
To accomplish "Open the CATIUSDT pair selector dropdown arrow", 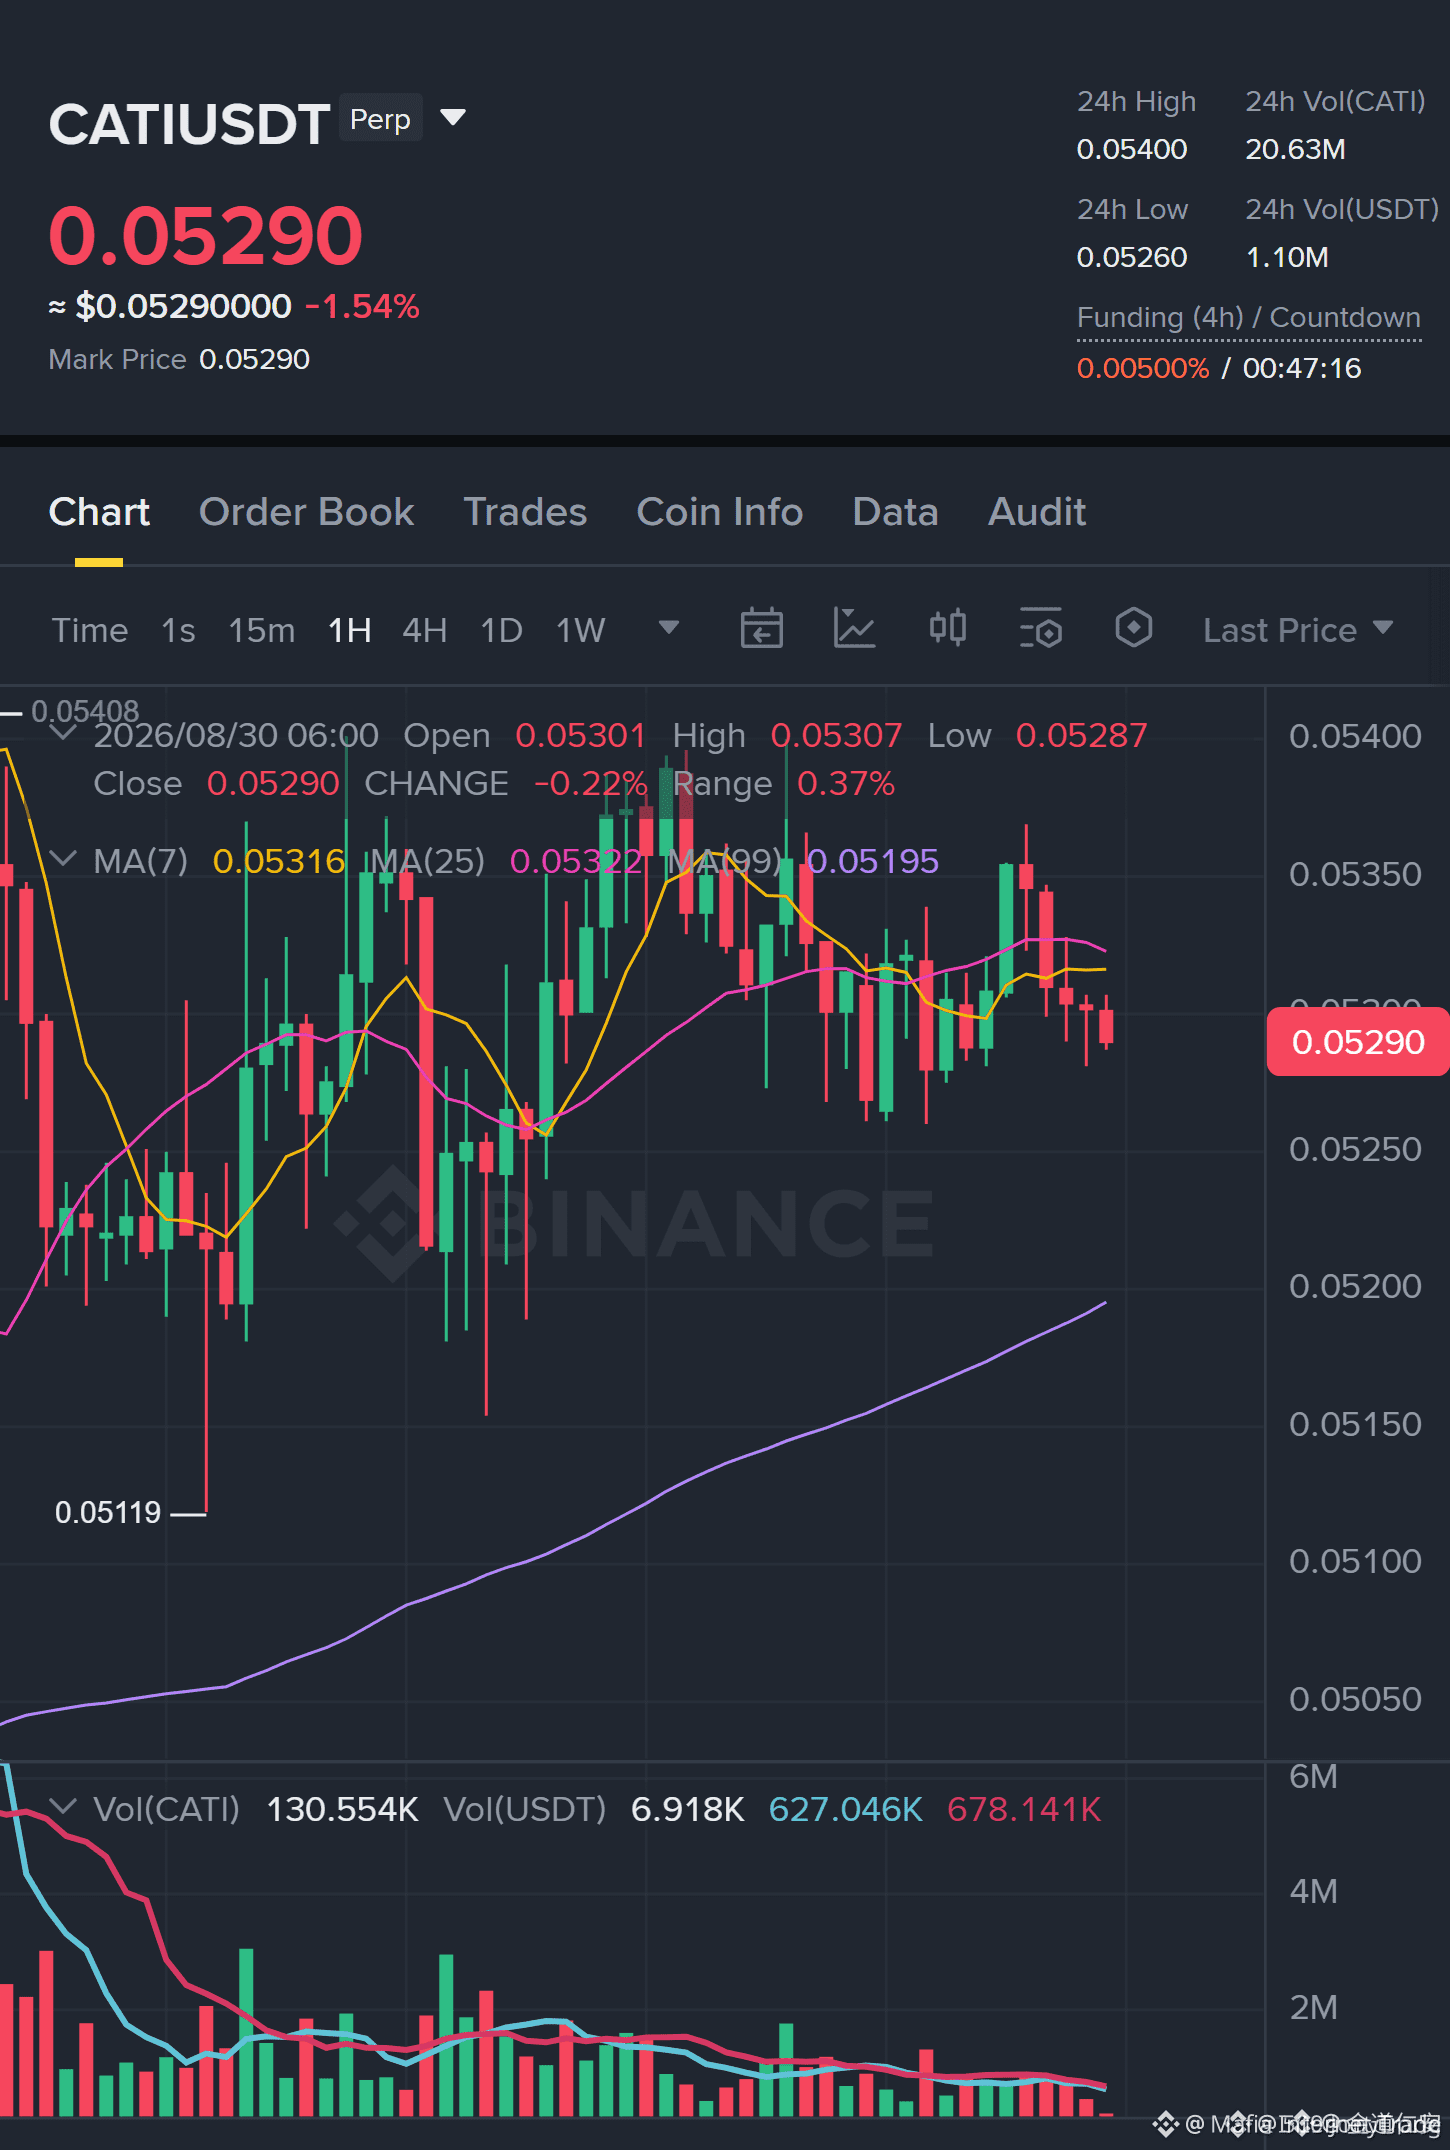I will pos(453,118).
